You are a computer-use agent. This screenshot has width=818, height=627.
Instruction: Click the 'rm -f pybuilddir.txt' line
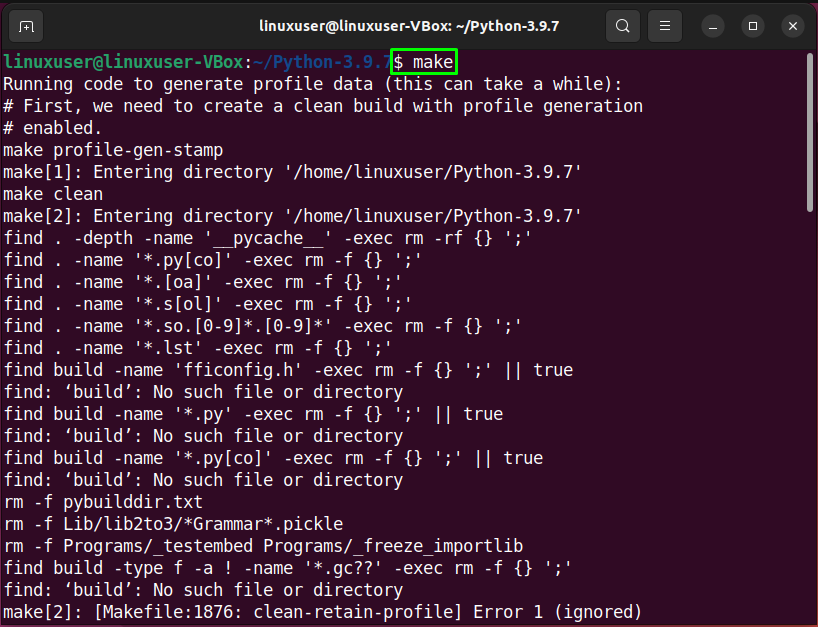pos(102,502)
